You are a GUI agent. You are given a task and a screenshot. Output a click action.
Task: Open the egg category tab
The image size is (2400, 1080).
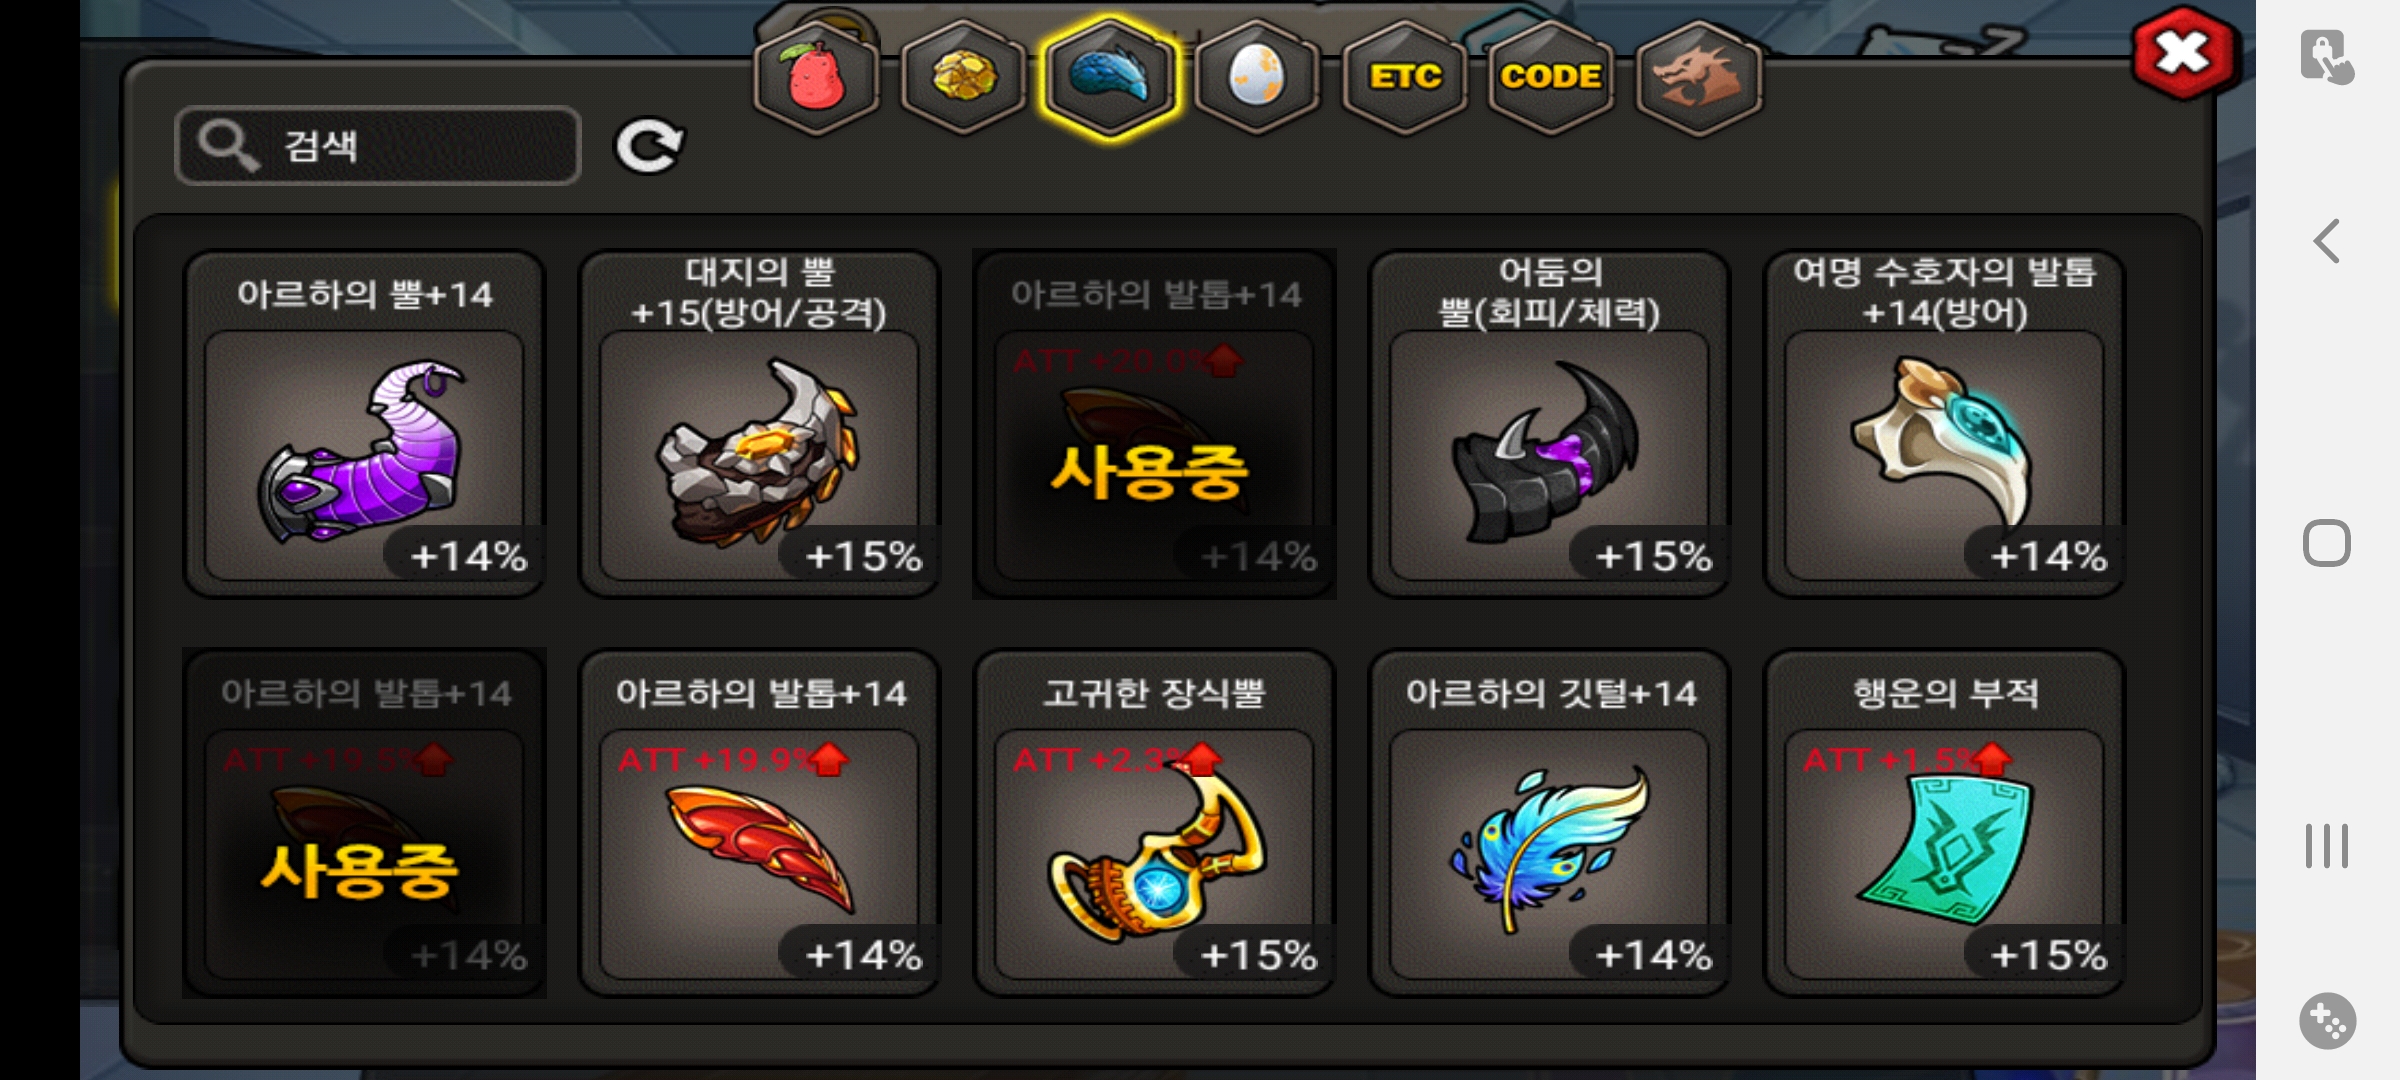coord(1257,78)
